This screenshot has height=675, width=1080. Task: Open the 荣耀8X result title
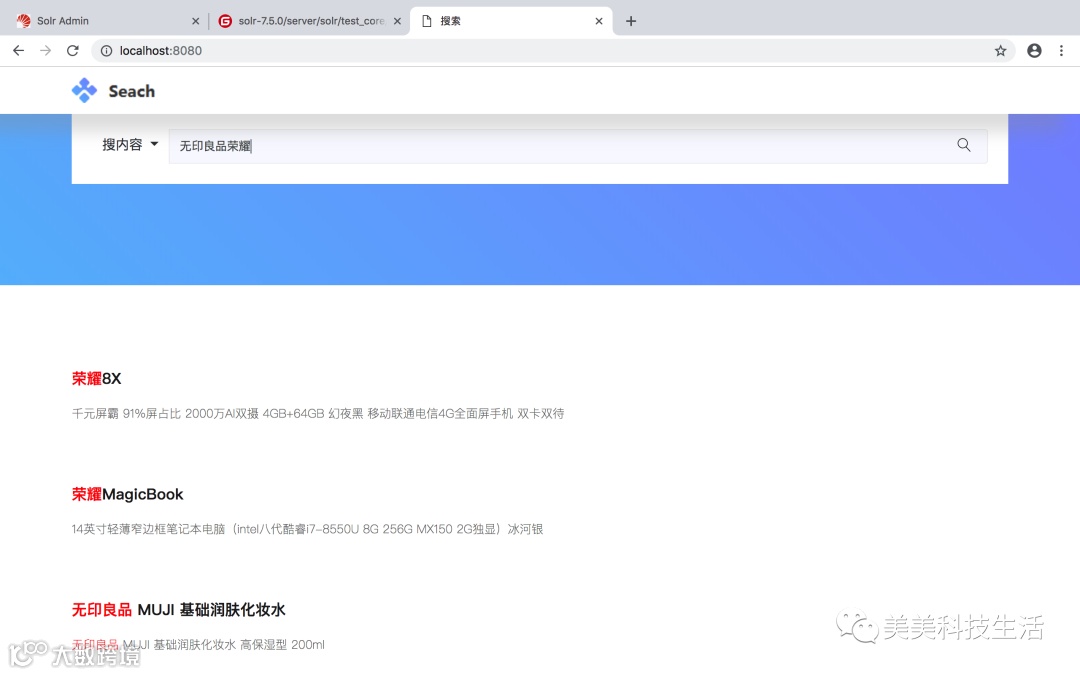click(96, 378)
